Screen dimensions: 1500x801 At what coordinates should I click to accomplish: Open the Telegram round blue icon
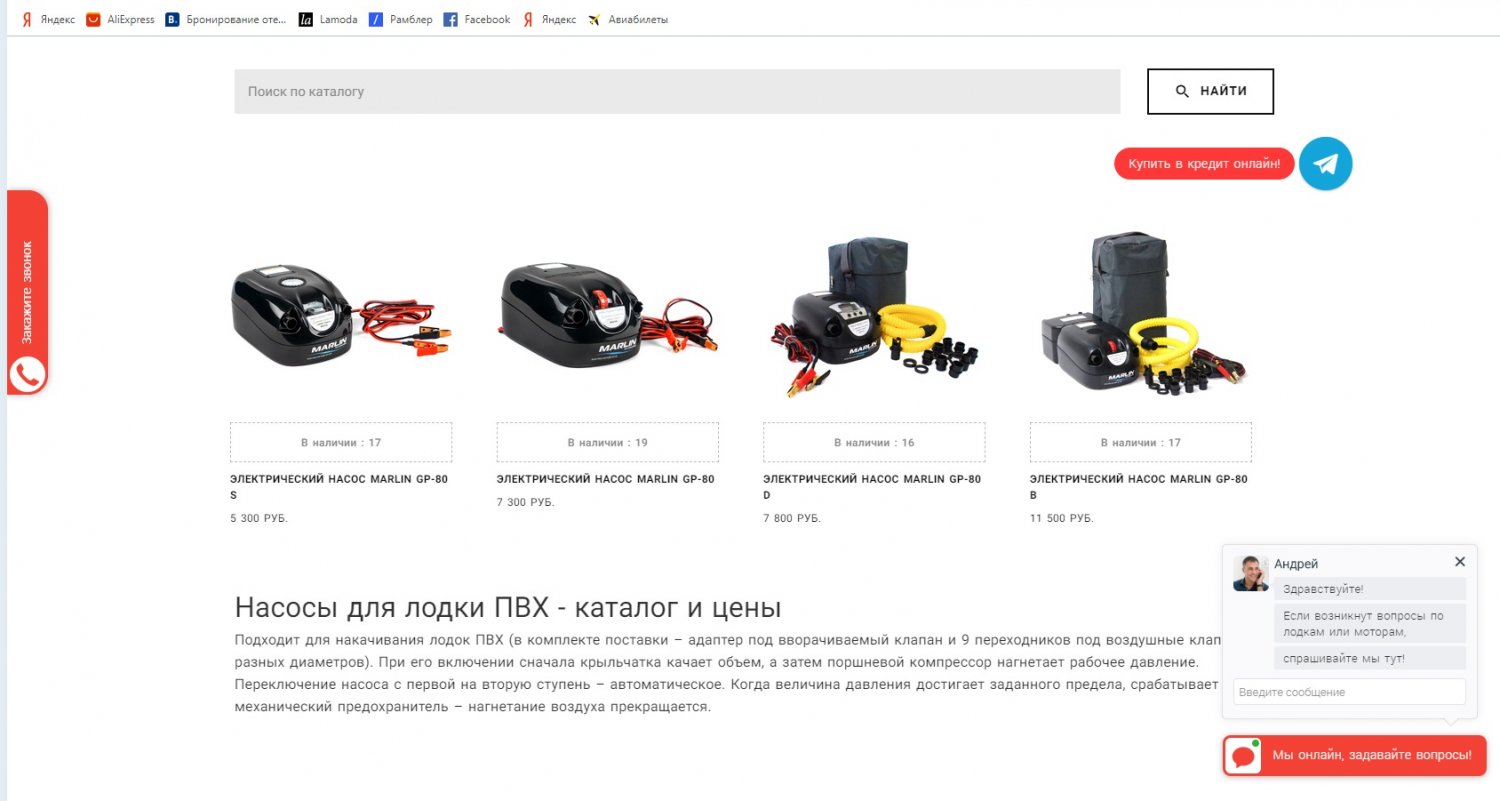click(1325, 163)
